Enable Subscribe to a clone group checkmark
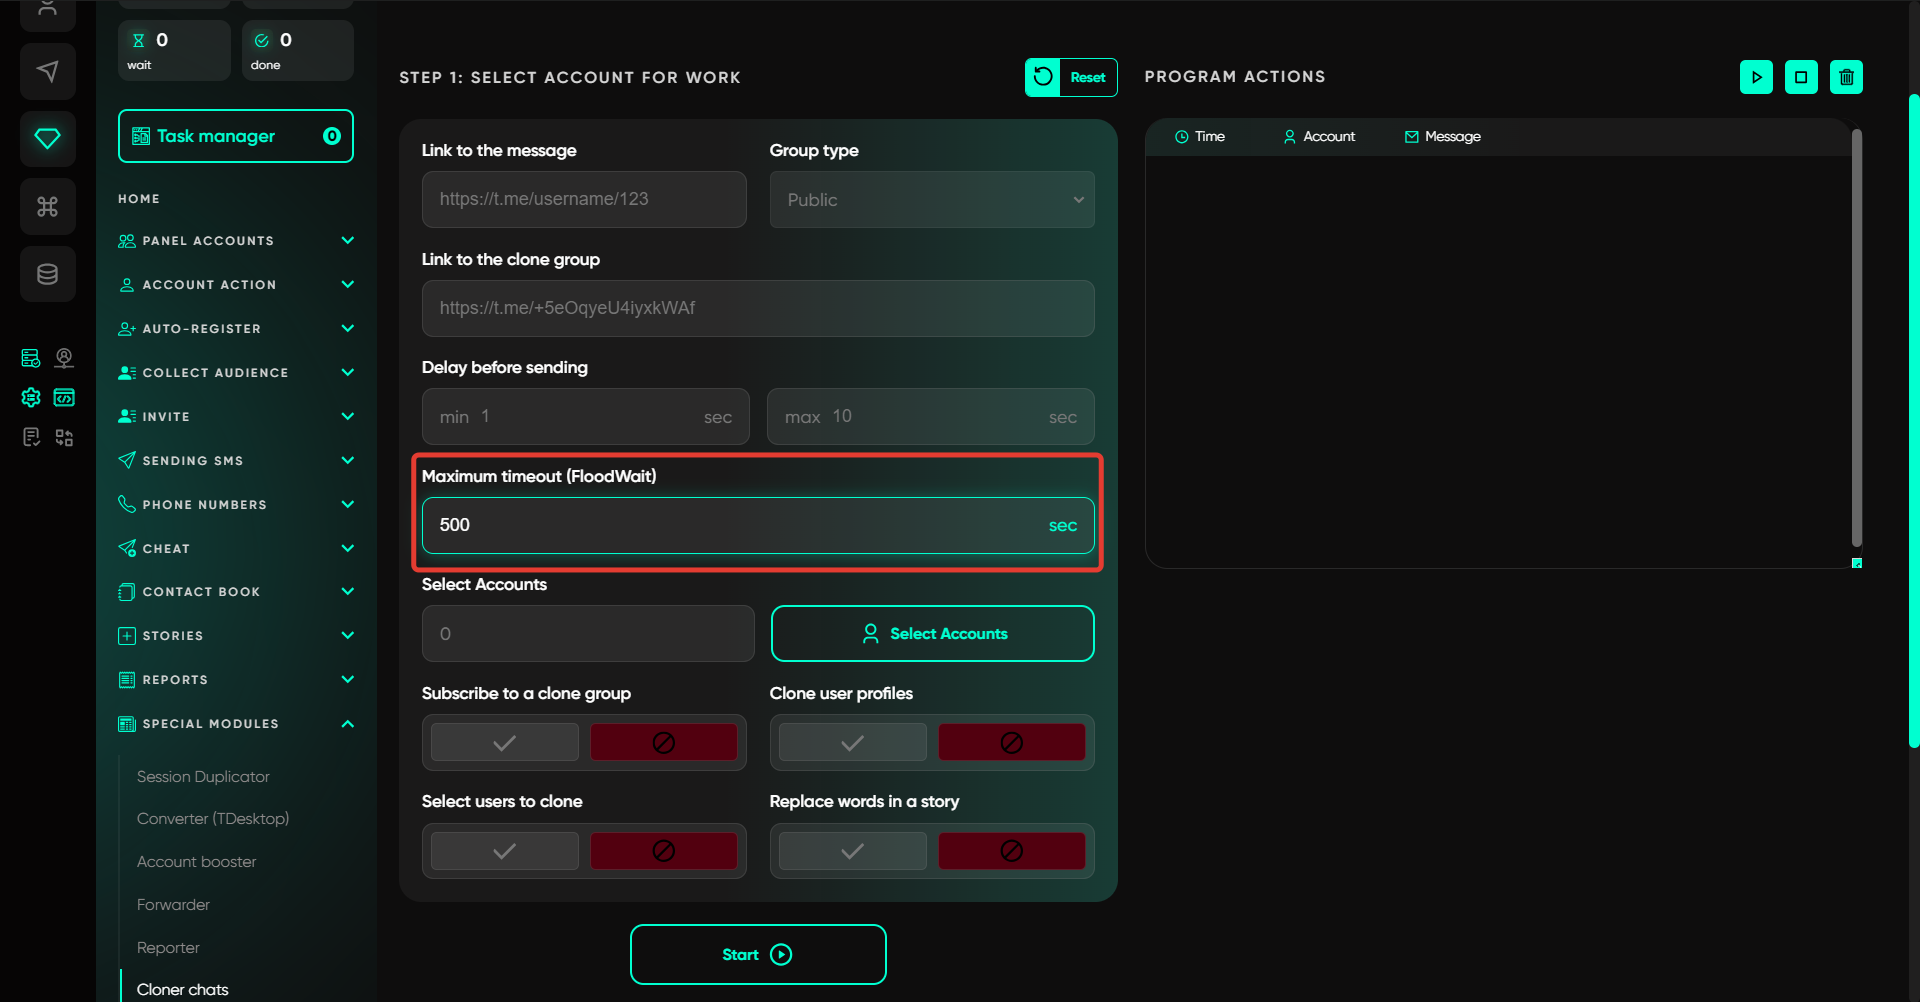This screenshot has width=1920, height=1002. click(x=505, y=743)
